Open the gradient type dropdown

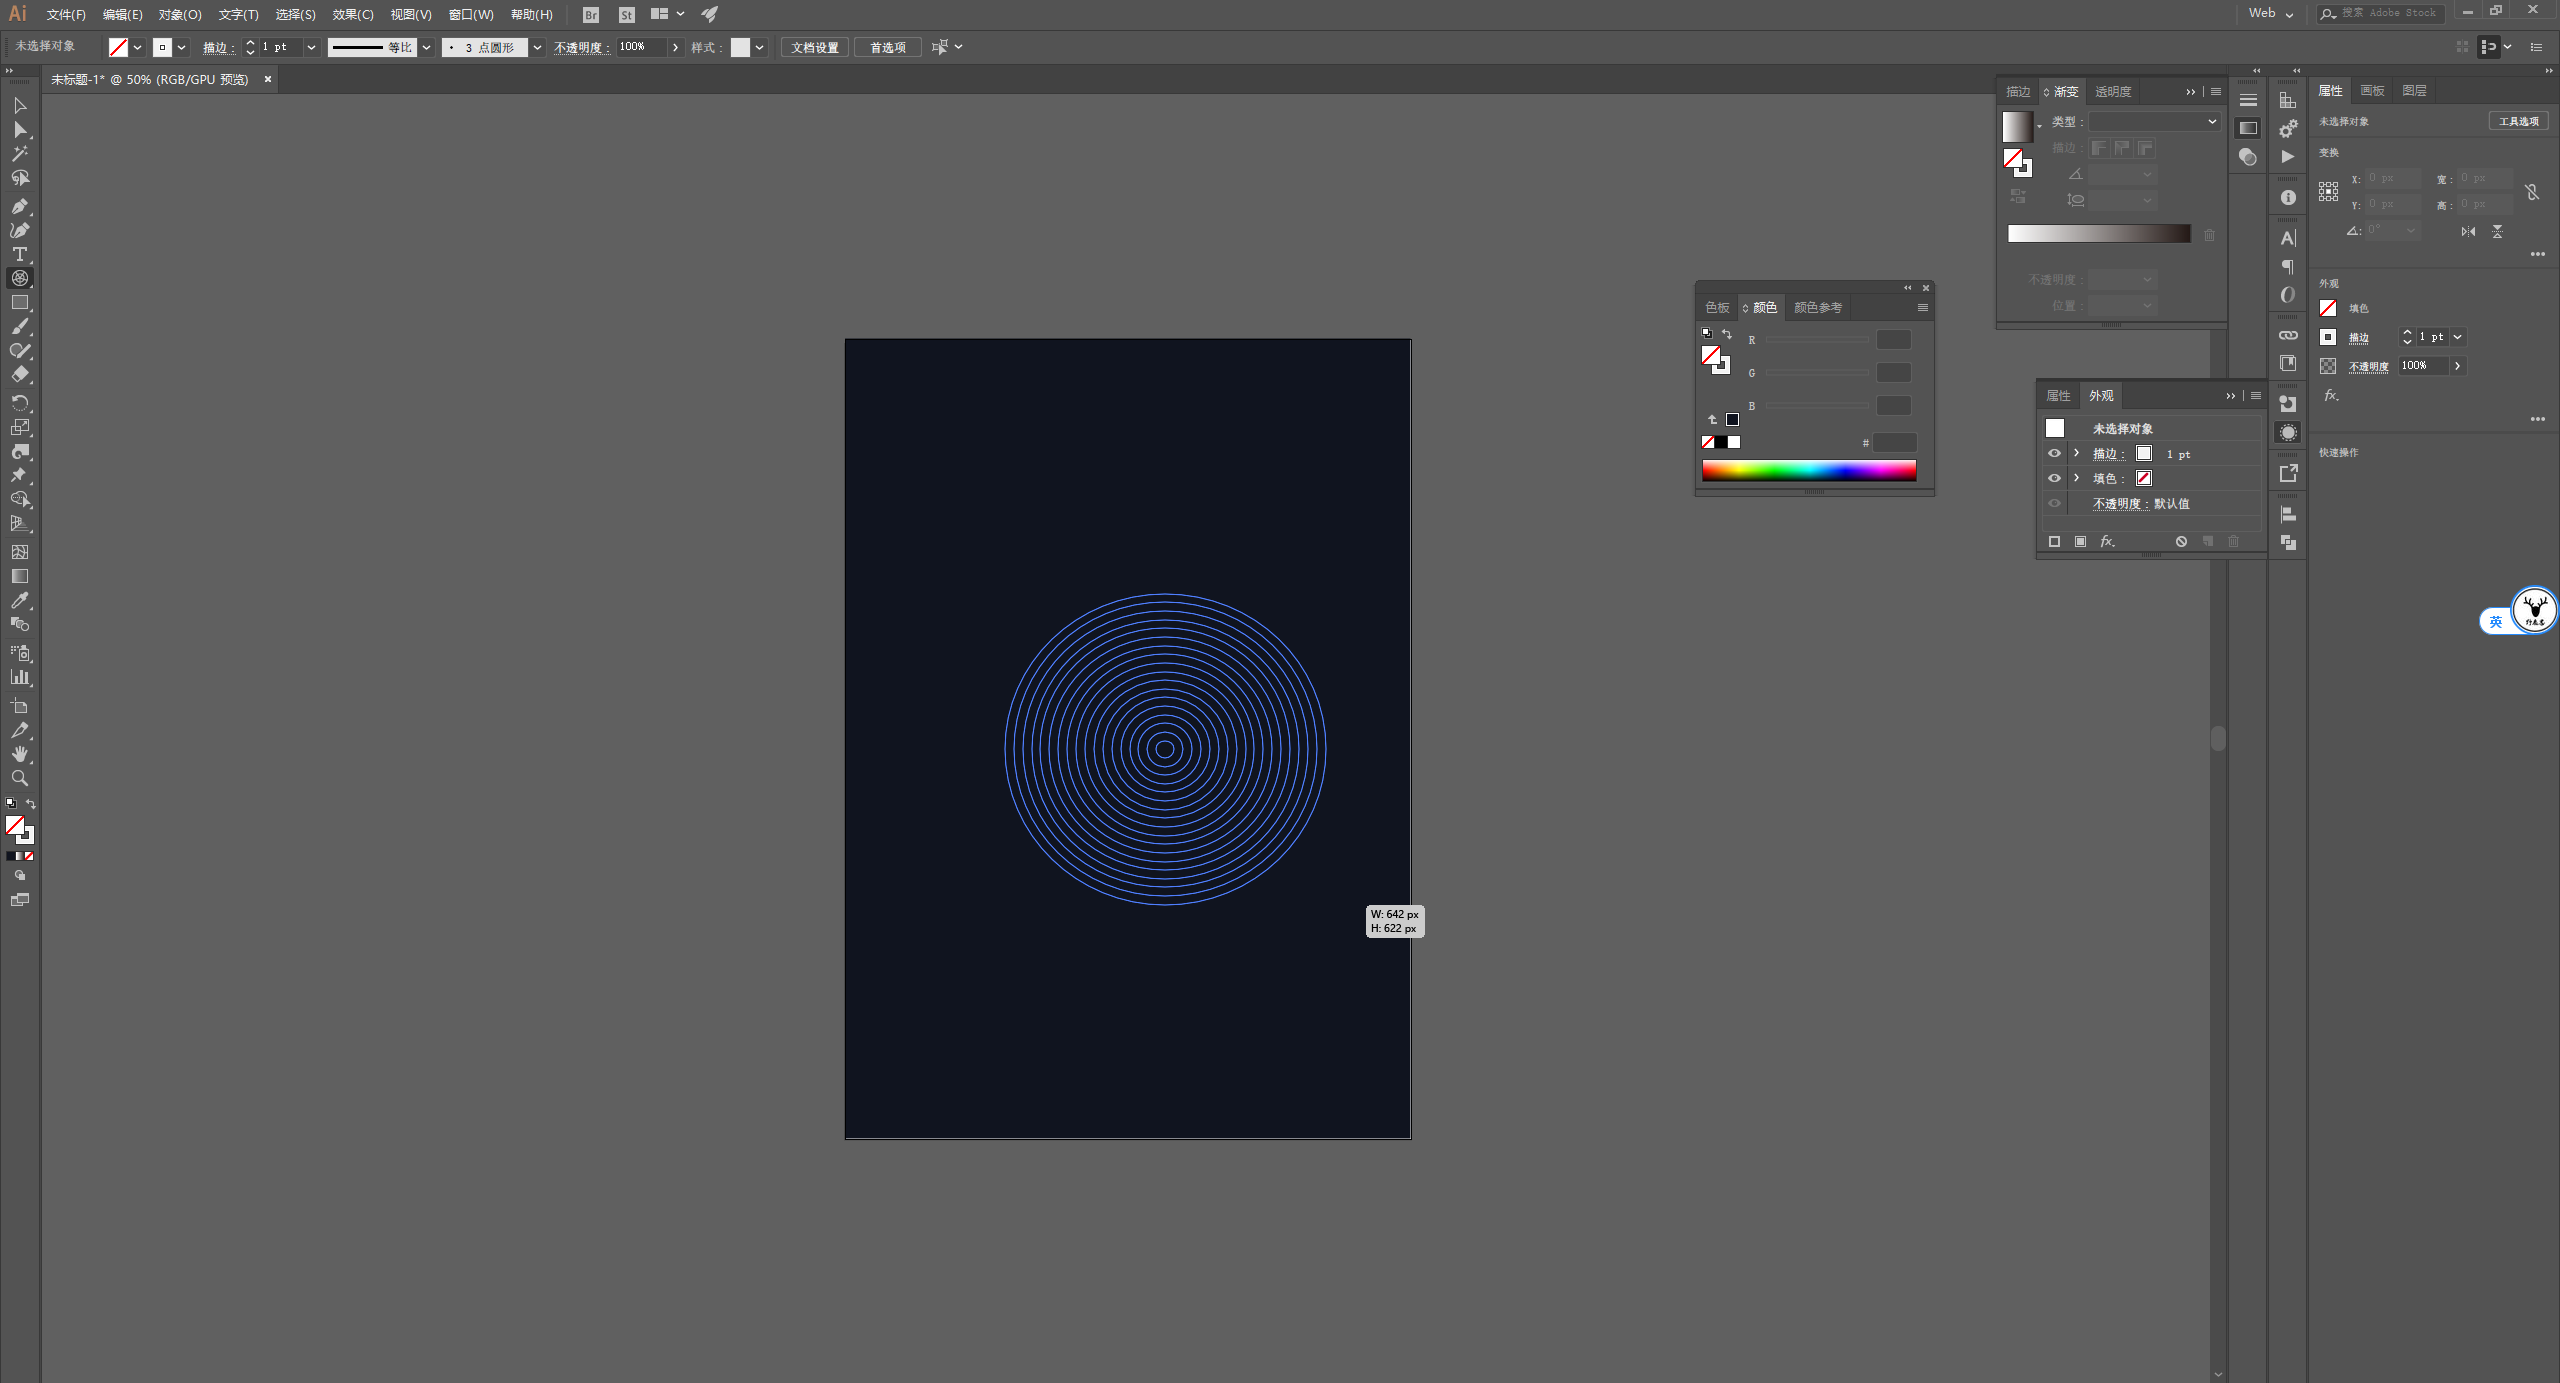pyautogui.click(x=2154, y=121)
